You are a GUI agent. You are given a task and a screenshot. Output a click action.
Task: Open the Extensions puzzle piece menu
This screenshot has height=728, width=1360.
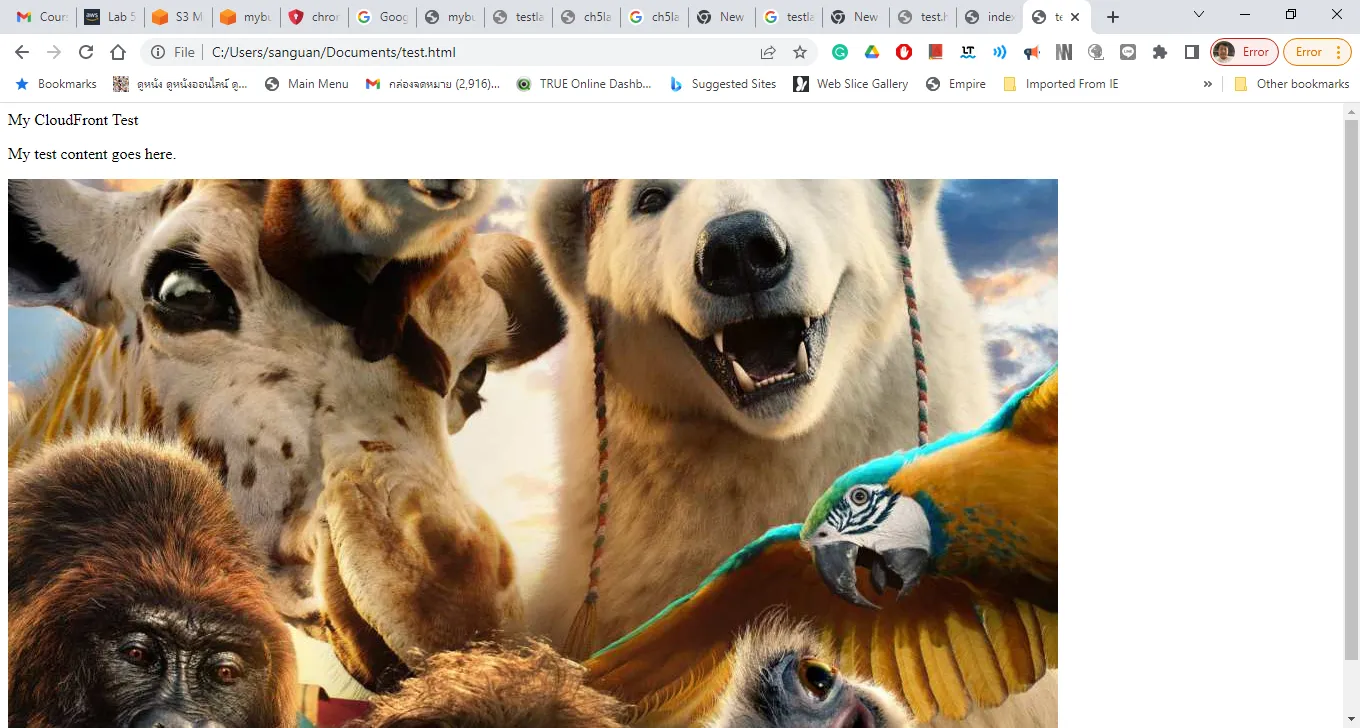(x=1160, y=52)
